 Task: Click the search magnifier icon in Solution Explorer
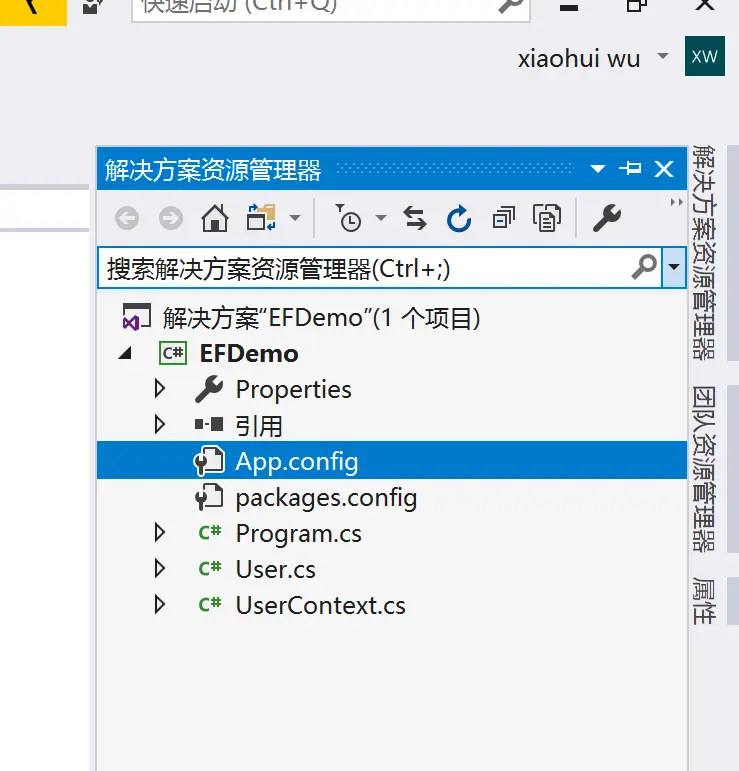coord(644,267)
